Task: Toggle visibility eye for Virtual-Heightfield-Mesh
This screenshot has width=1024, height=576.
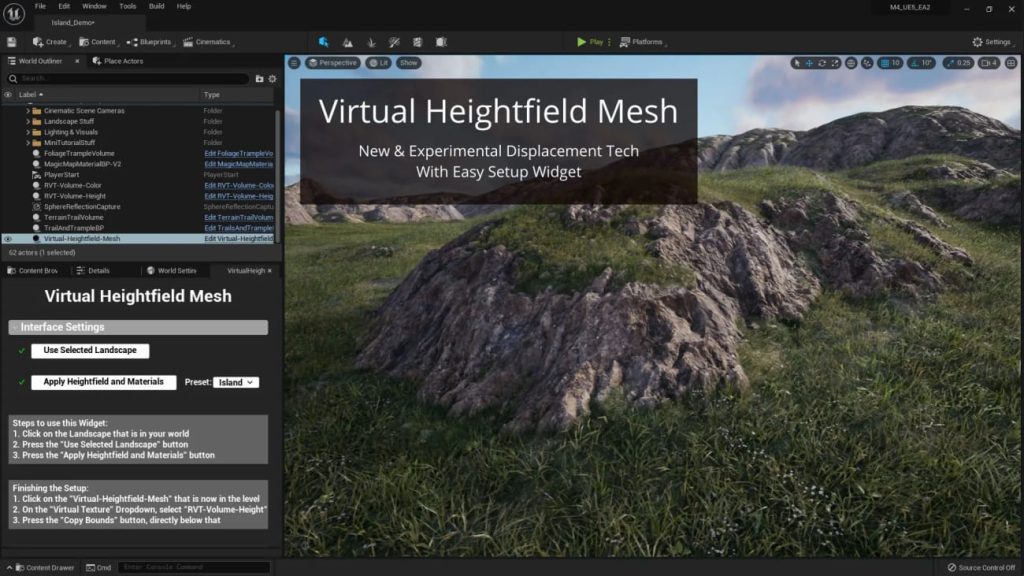Action: pyautogui.click(x=8, y=239)
